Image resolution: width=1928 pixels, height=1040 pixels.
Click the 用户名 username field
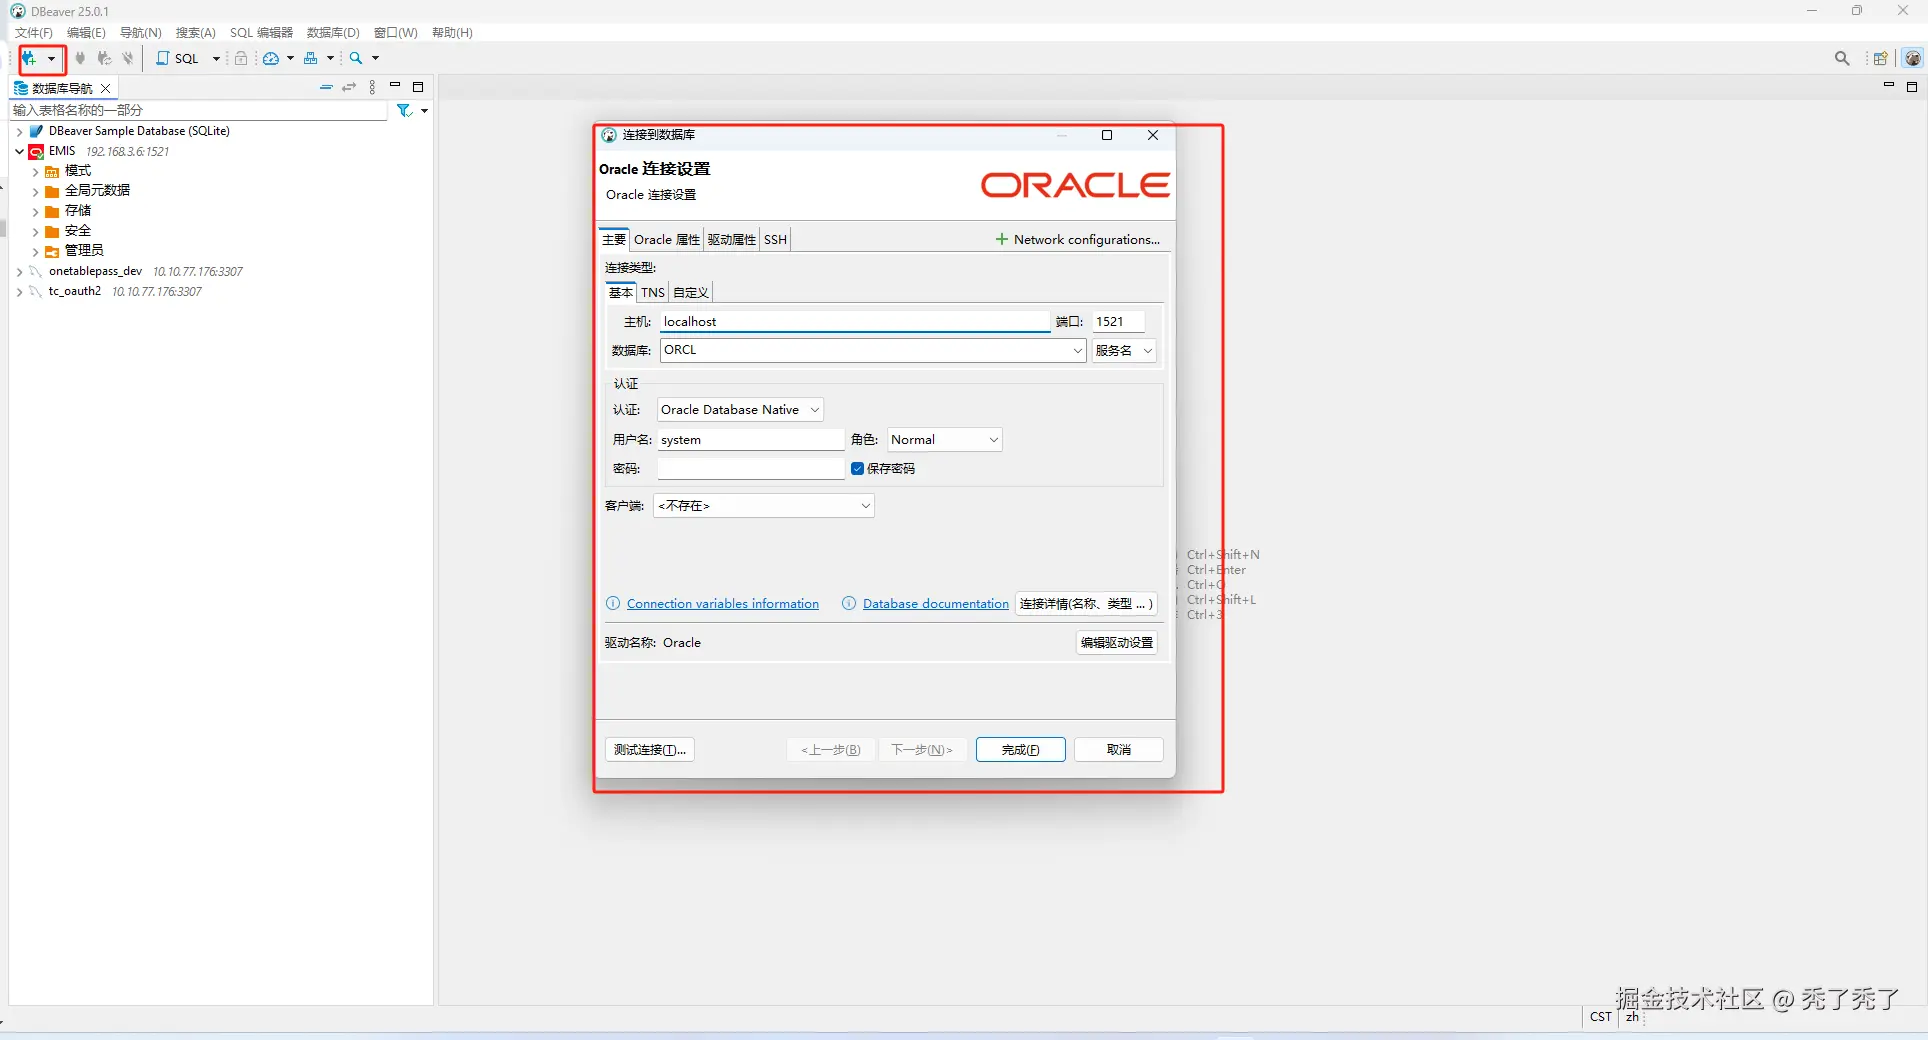(x=751, y=440)
